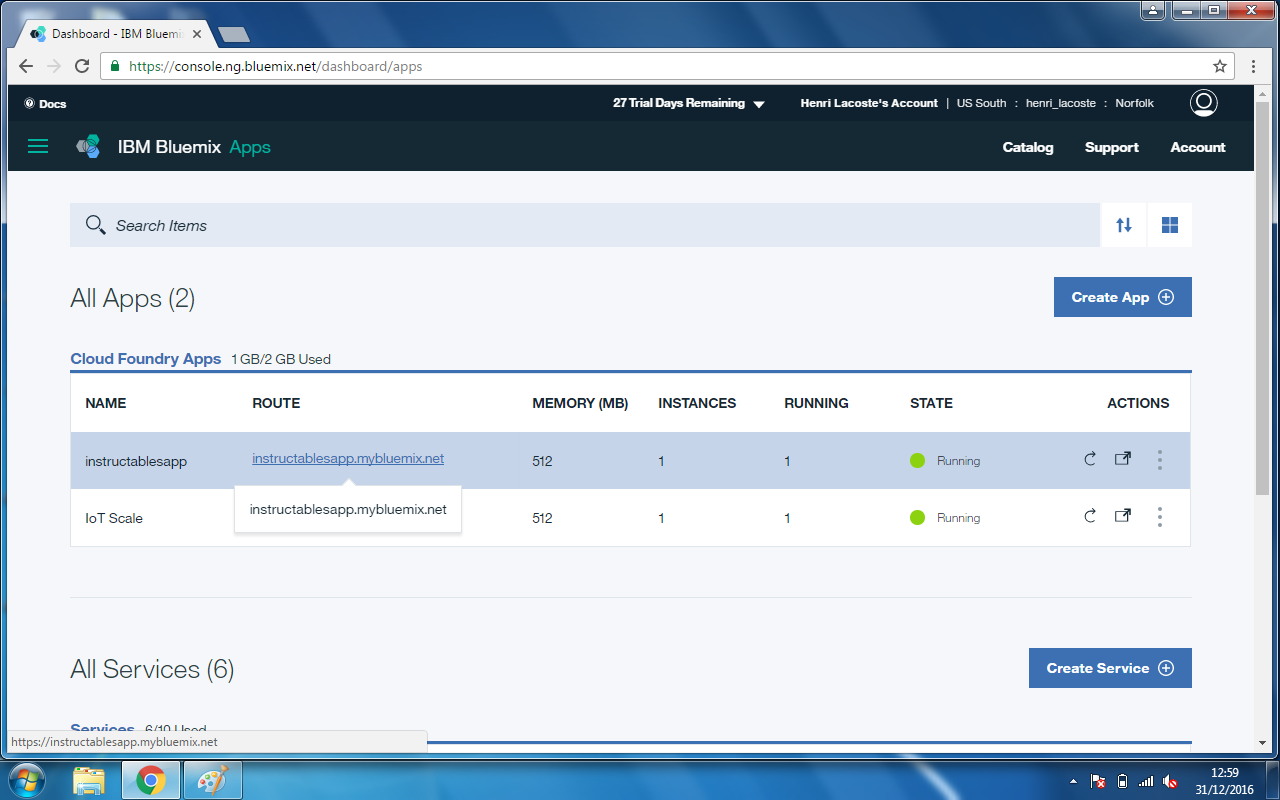Open the instructablesapp.mybluemix.net route link

click(x=348, y=459)
